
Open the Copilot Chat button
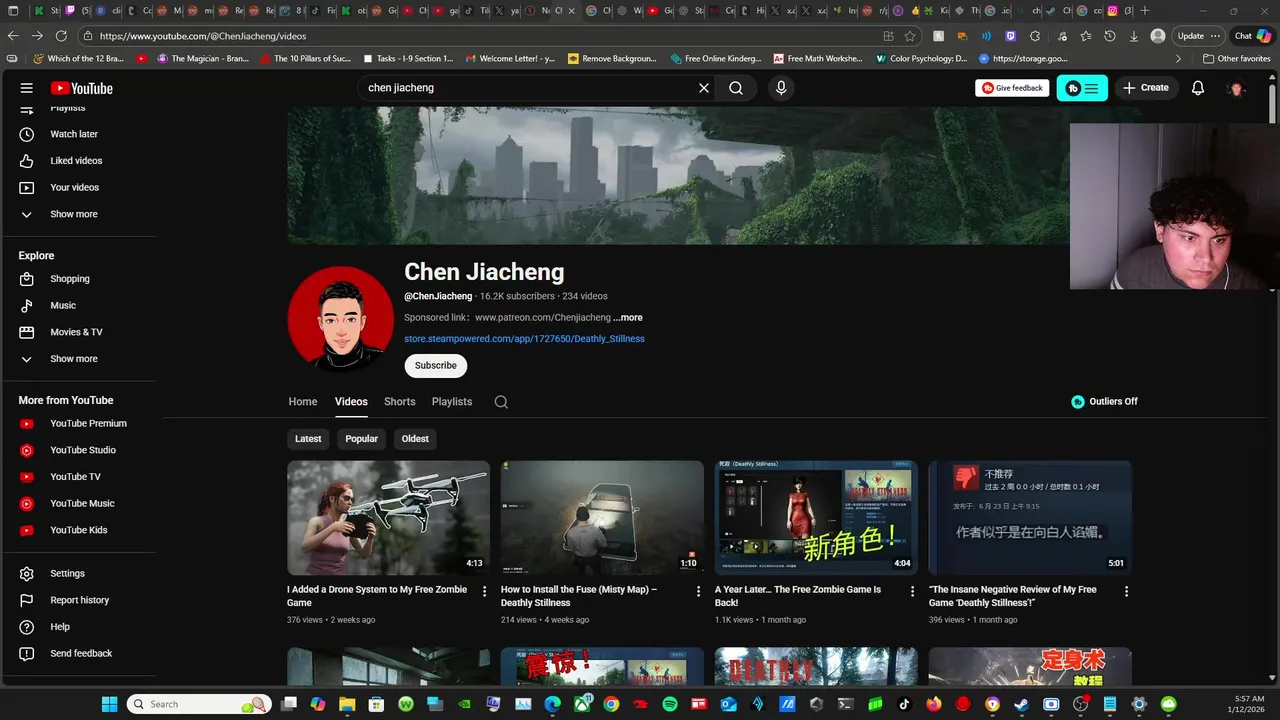(x=1253, y=36)
